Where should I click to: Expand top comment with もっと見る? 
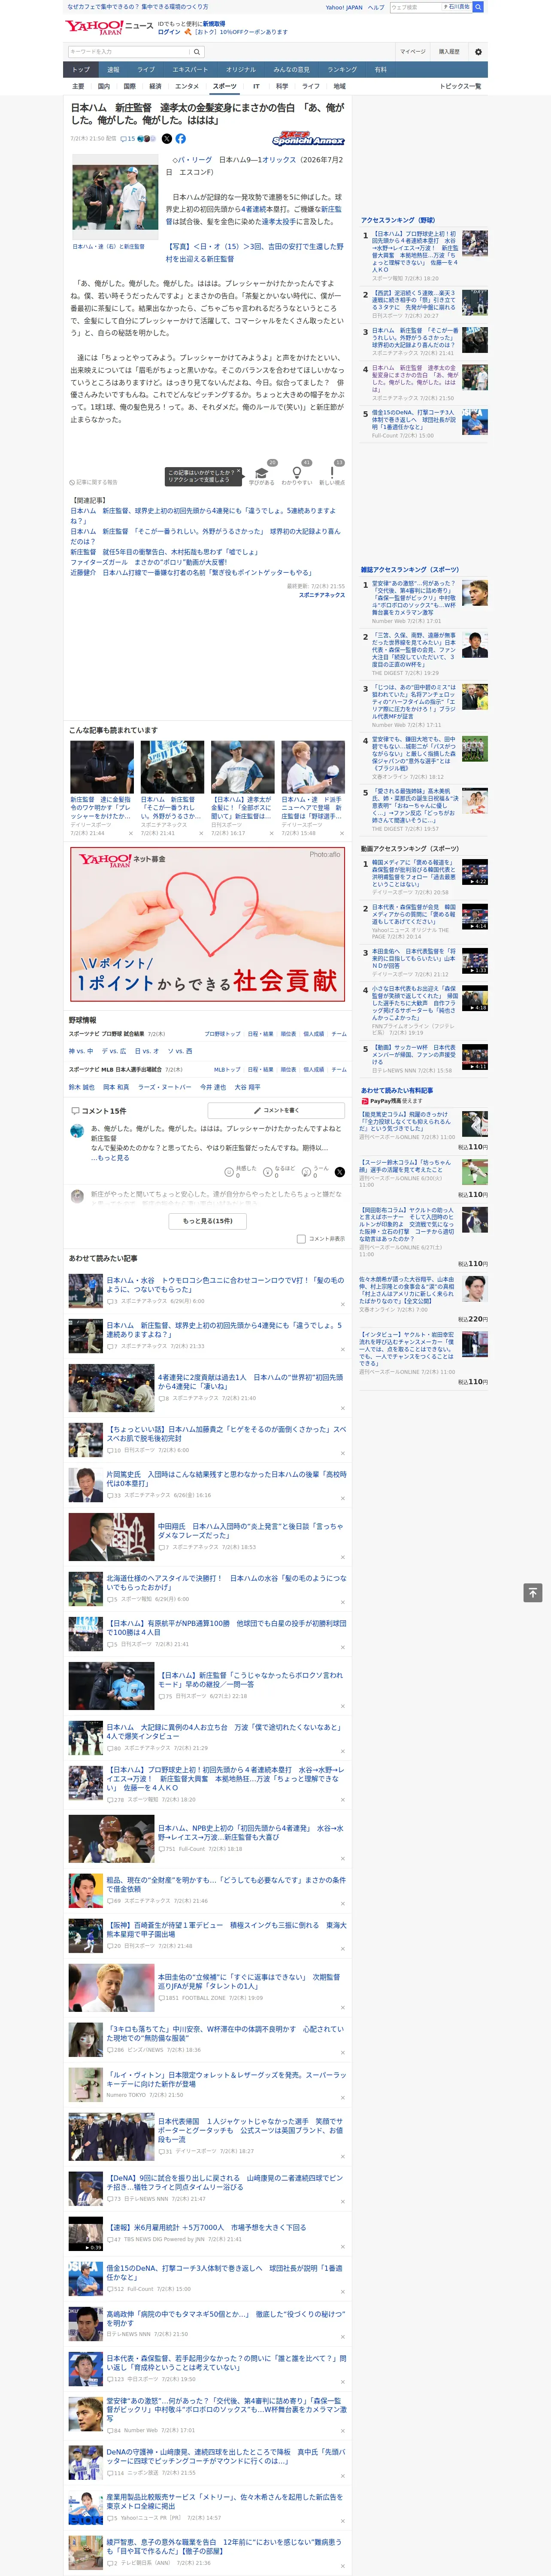[x=113, y=1158]
